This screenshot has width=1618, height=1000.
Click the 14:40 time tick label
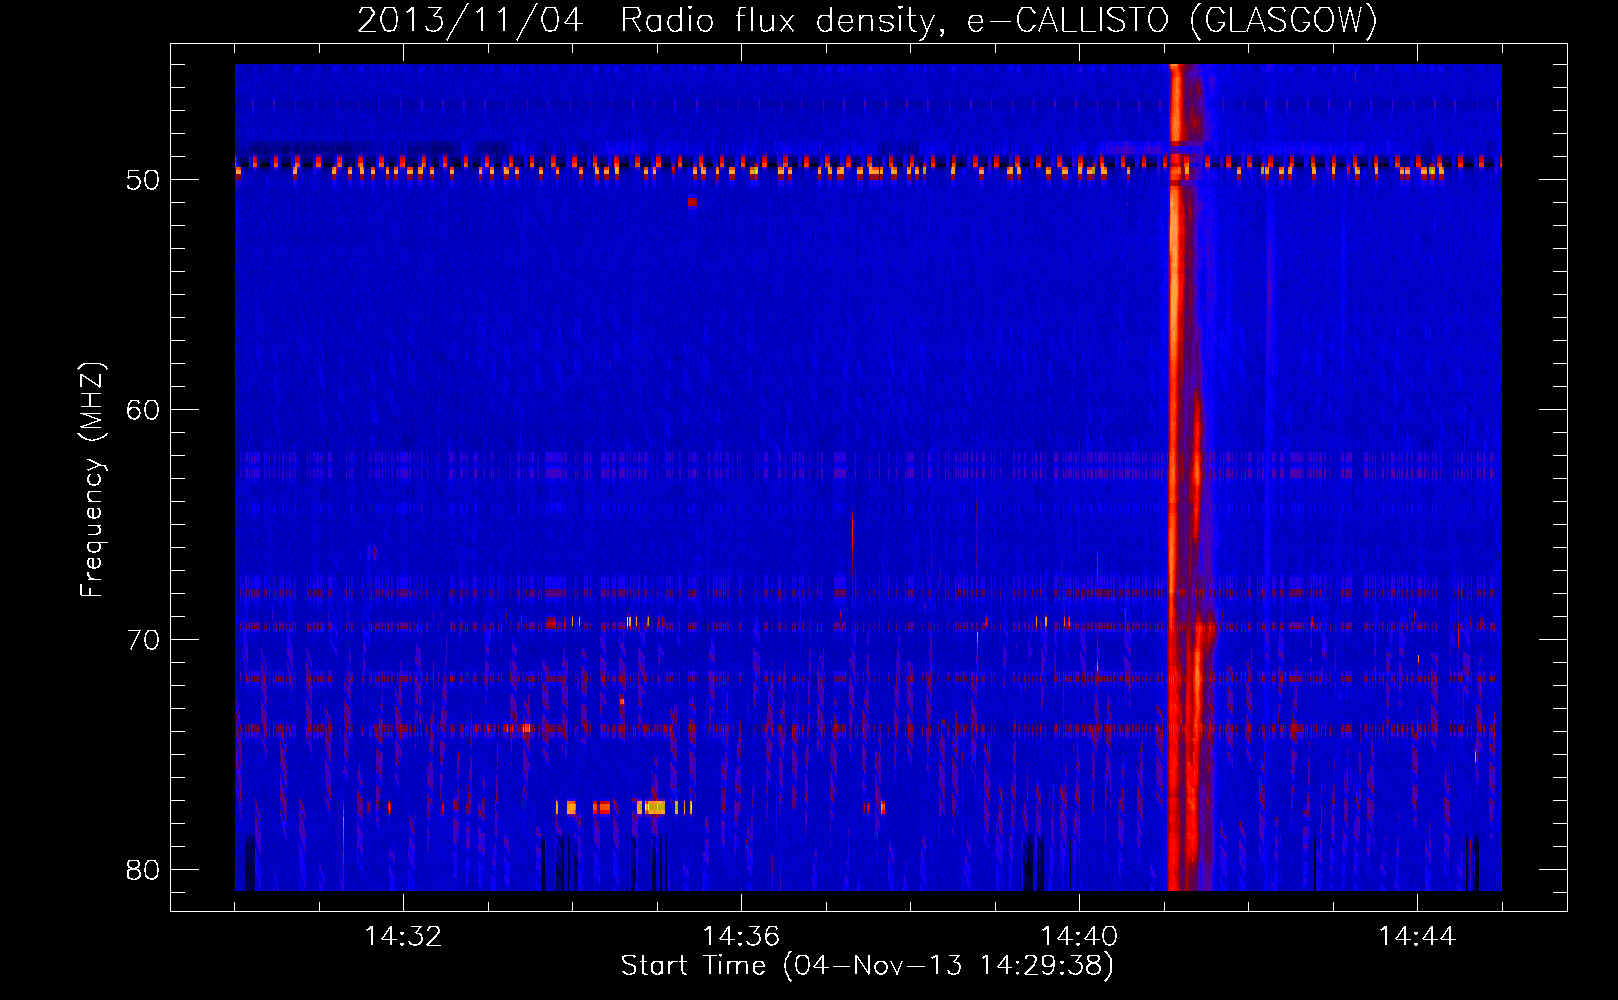[x=1079, y=936]
